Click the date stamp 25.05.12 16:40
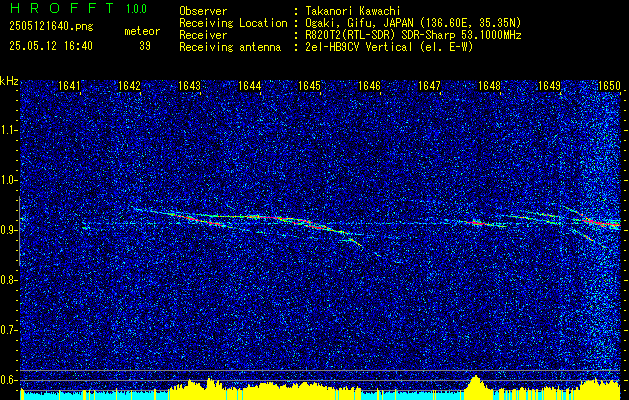The width and height of the screenshot is (629, 400). tap(51, 46)
